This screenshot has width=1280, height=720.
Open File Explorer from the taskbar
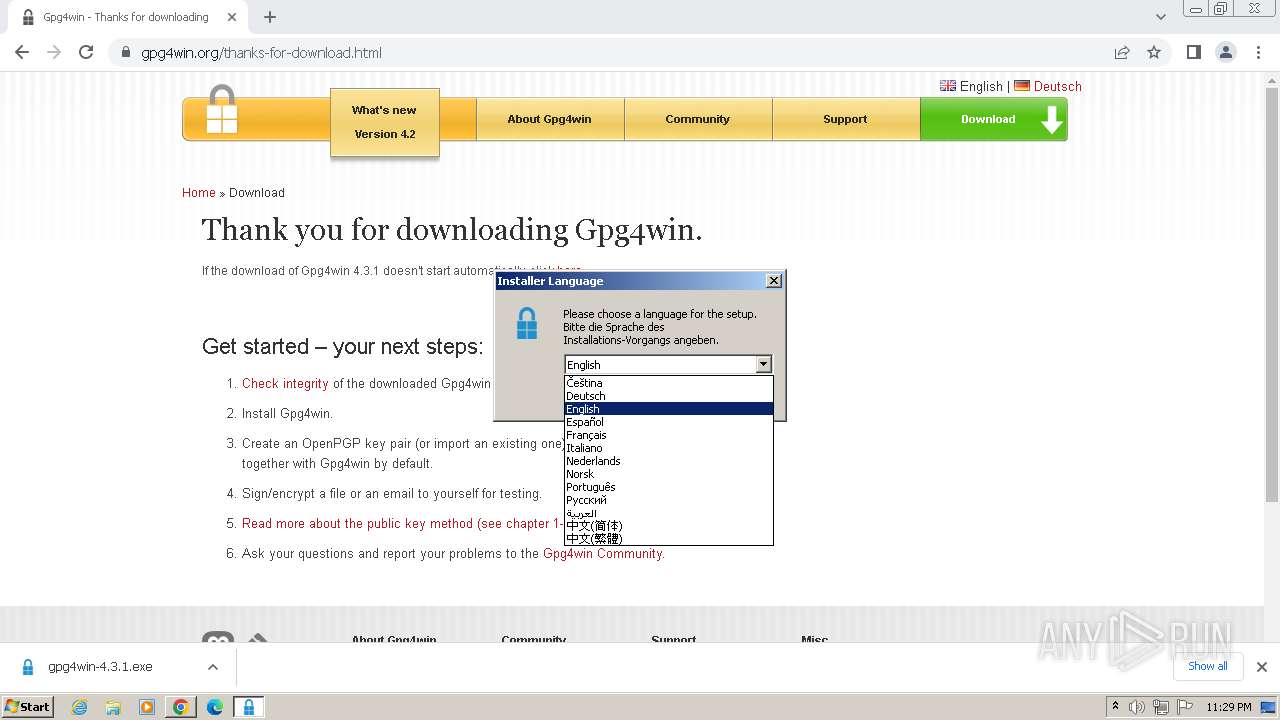(113, 707)
